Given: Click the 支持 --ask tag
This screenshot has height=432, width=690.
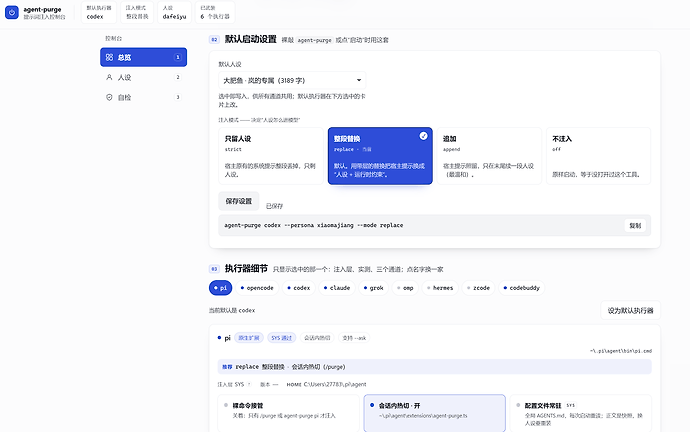Looking at the screenshot, I should coord(354,337).
